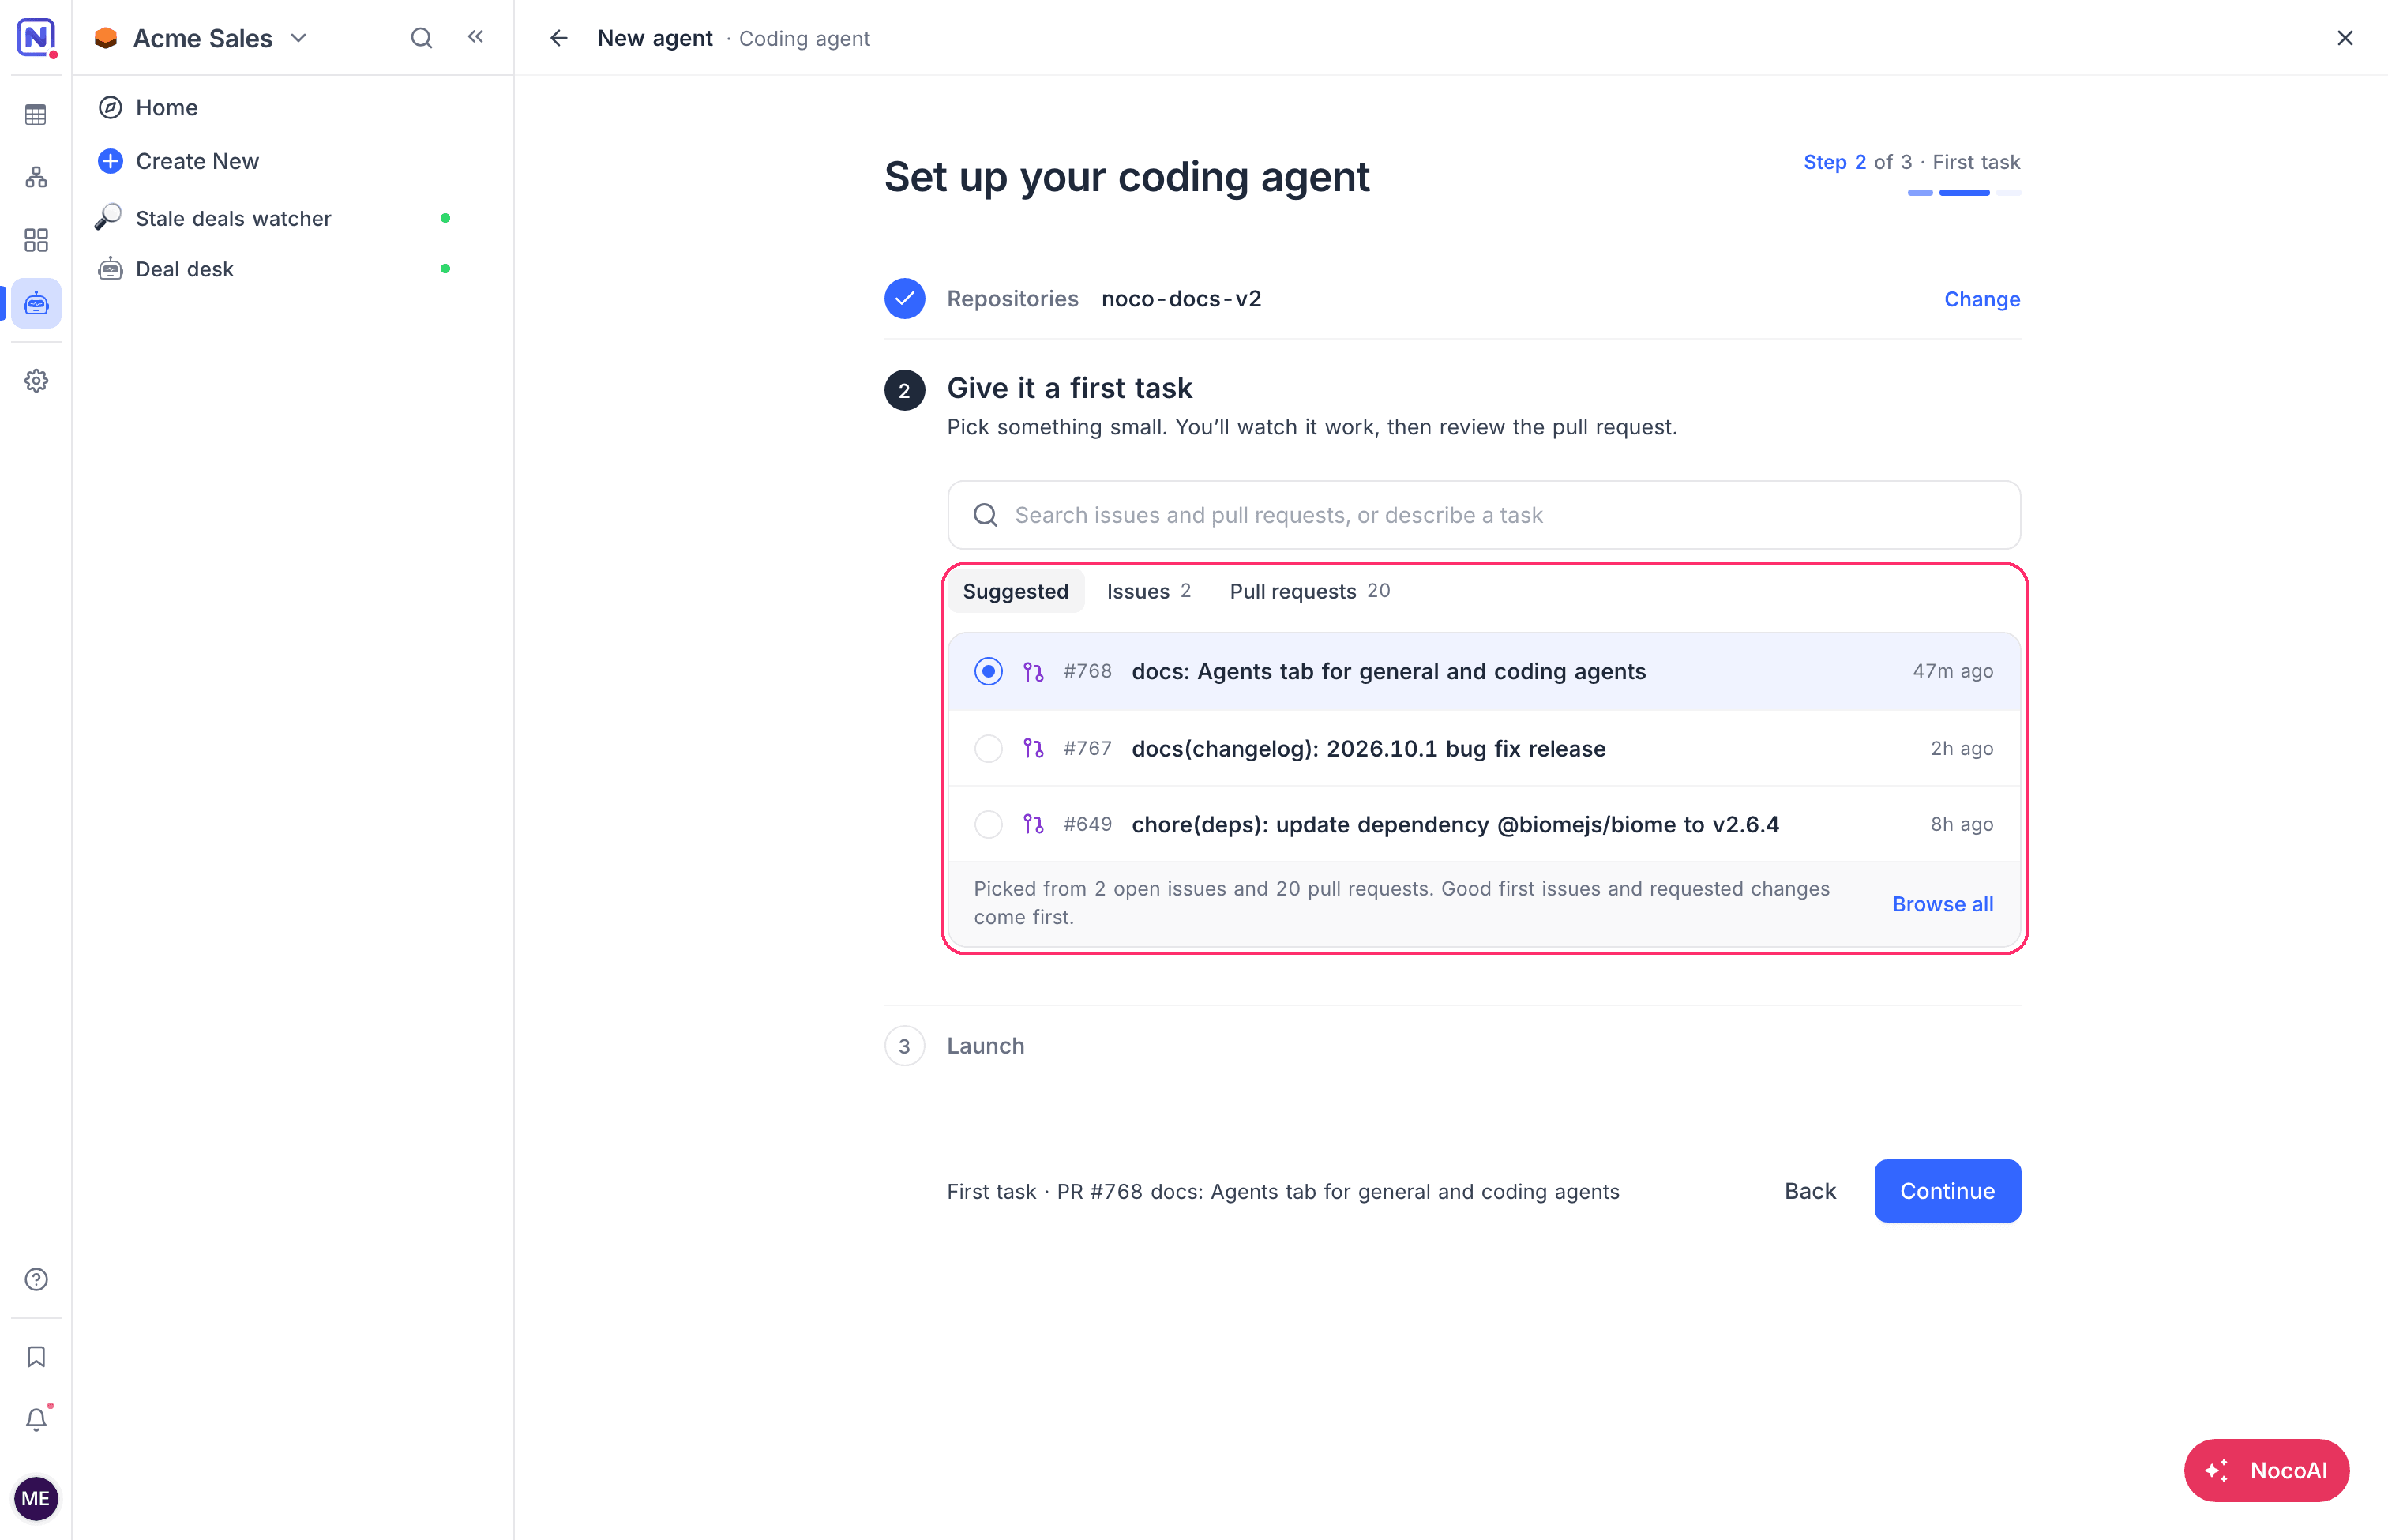Click the Continue button

pyautogui.click(x=1947, y=1191)
